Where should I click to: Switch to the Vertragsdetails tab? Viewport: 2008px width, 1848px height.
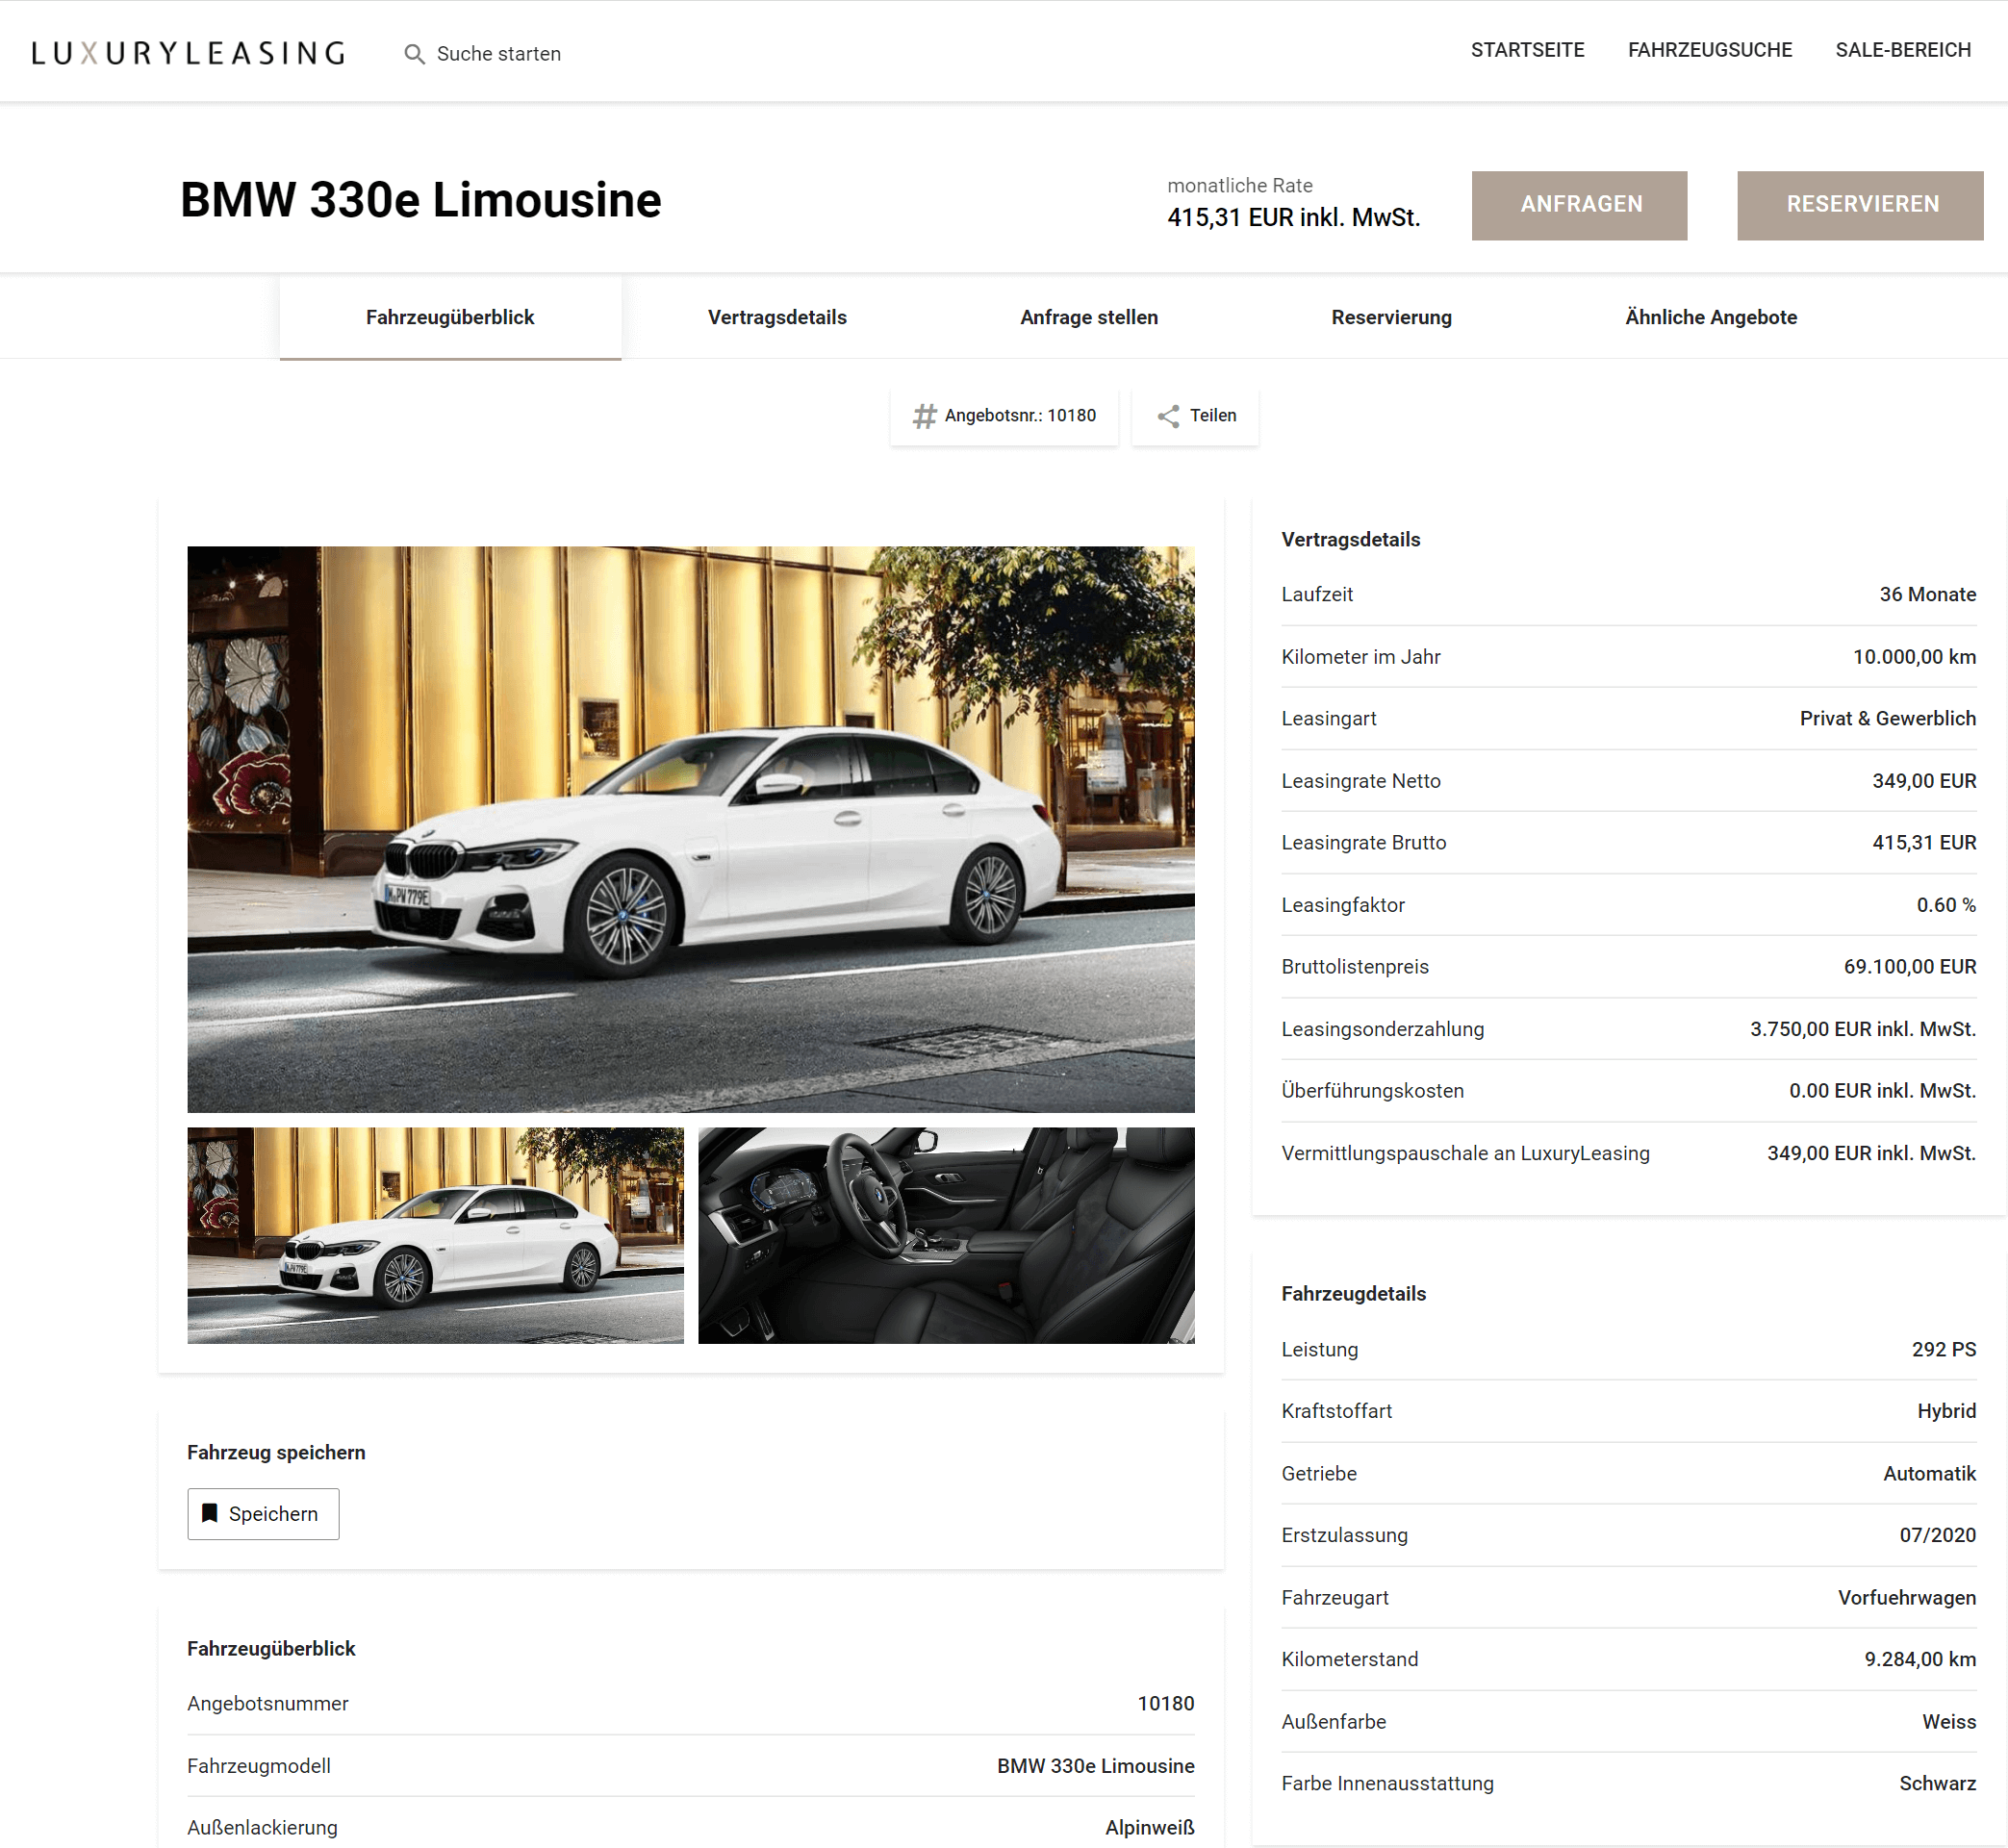[777, 317]
